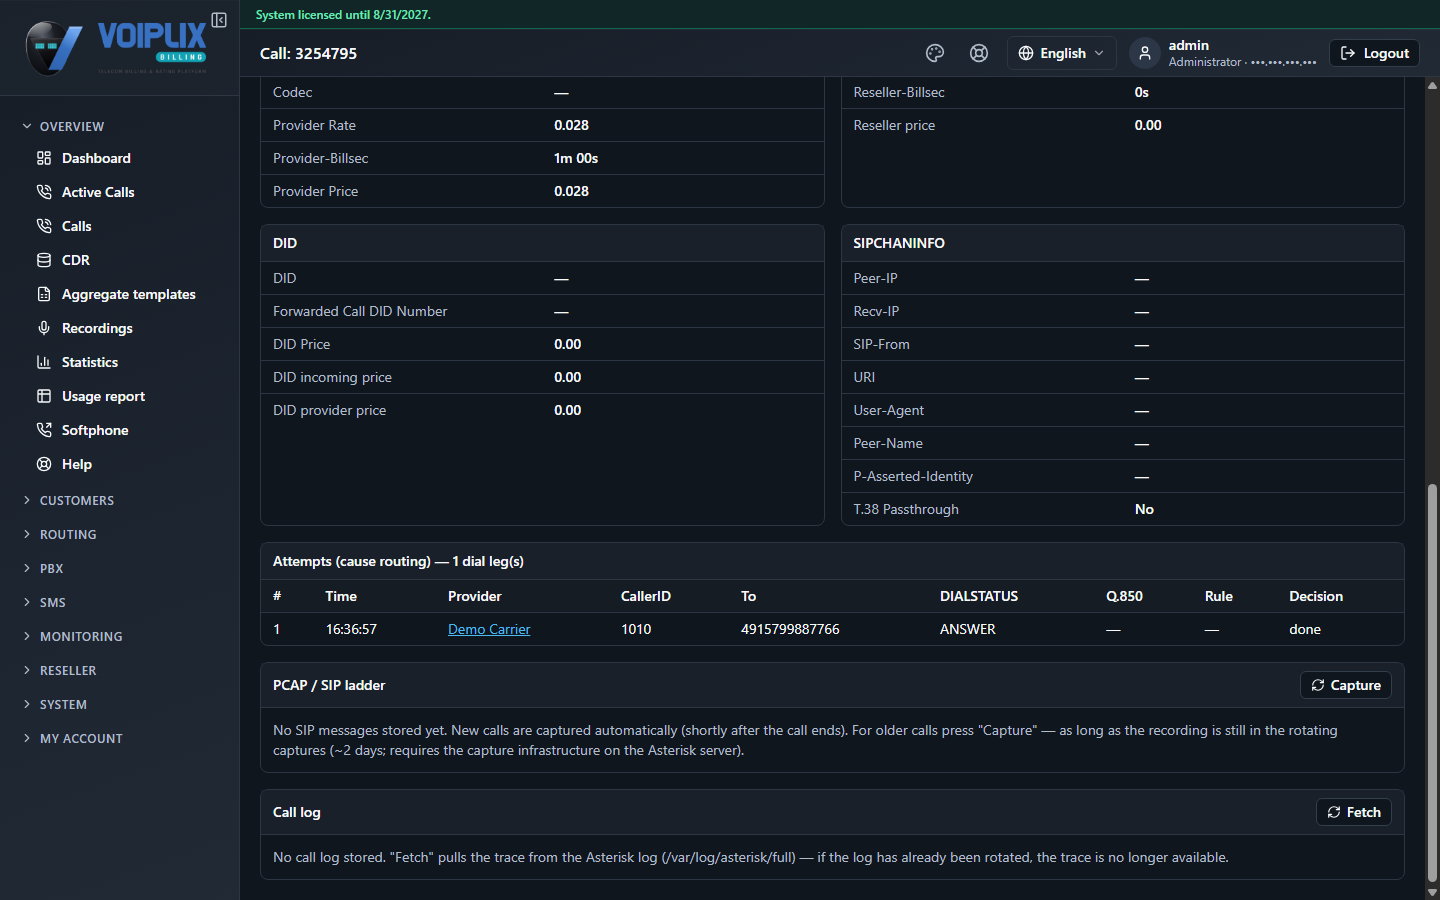This screenshot has height=900, width=1440.
Task: Click the Logout button
Action: point(1374,53)
